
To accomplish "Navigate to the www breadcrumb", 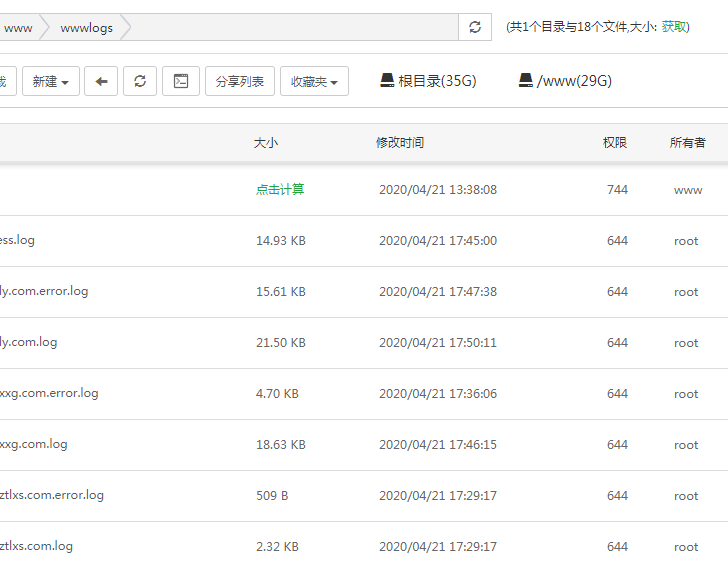I will tap(18, 28).
